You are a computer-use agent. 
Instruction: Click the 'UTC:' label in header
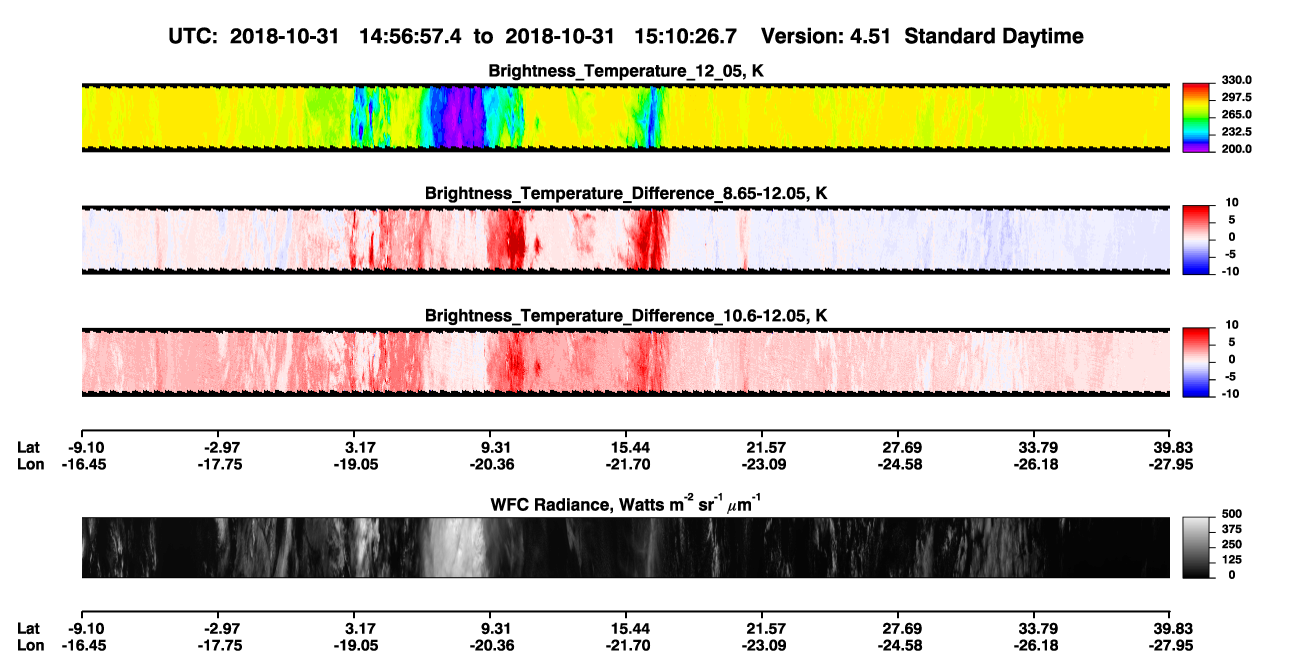click(x=194, y=36)
